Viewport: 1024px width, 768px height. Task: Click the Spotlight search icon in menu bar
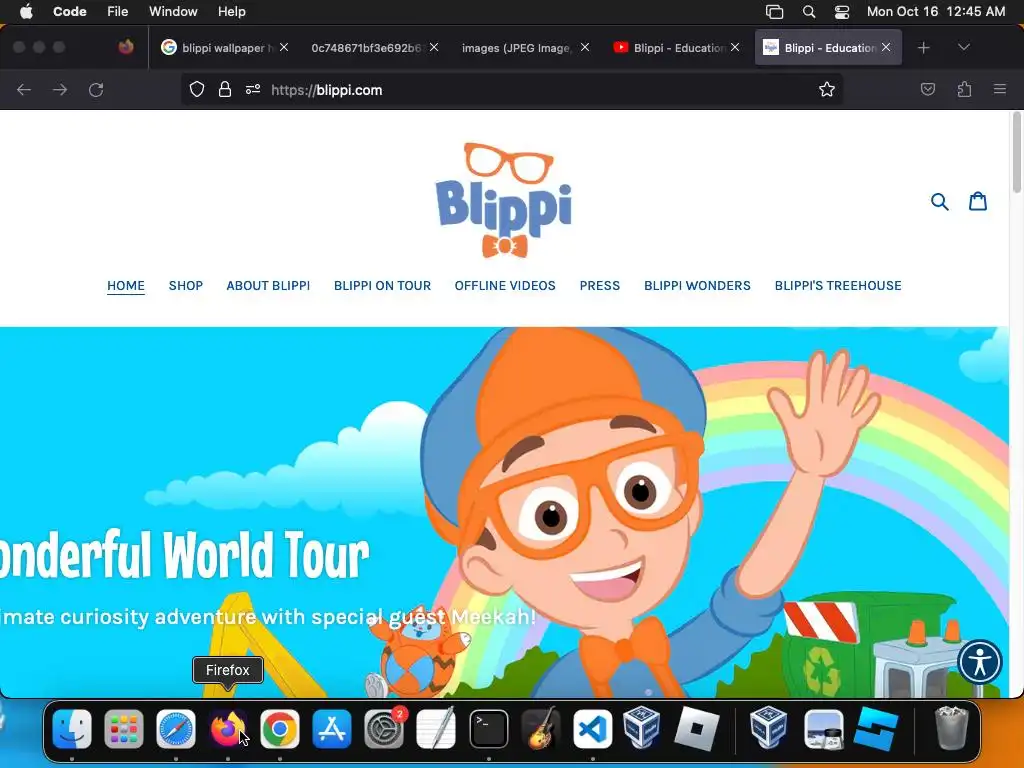[x=808, y=12]
